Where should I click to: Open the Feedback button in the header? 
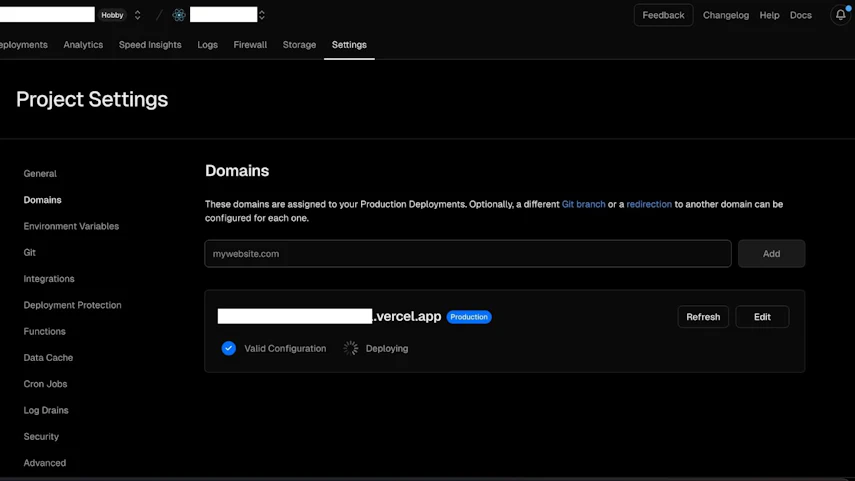click(663, 15)
